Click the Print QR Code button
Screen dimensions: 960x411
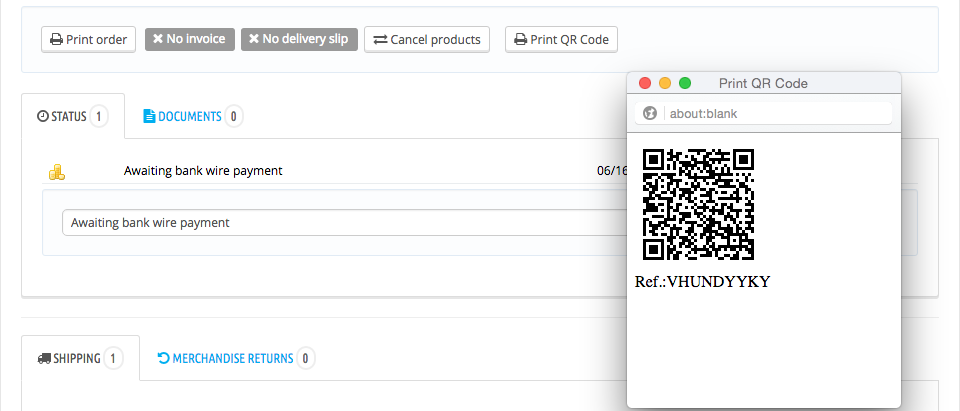pos(562,40)
